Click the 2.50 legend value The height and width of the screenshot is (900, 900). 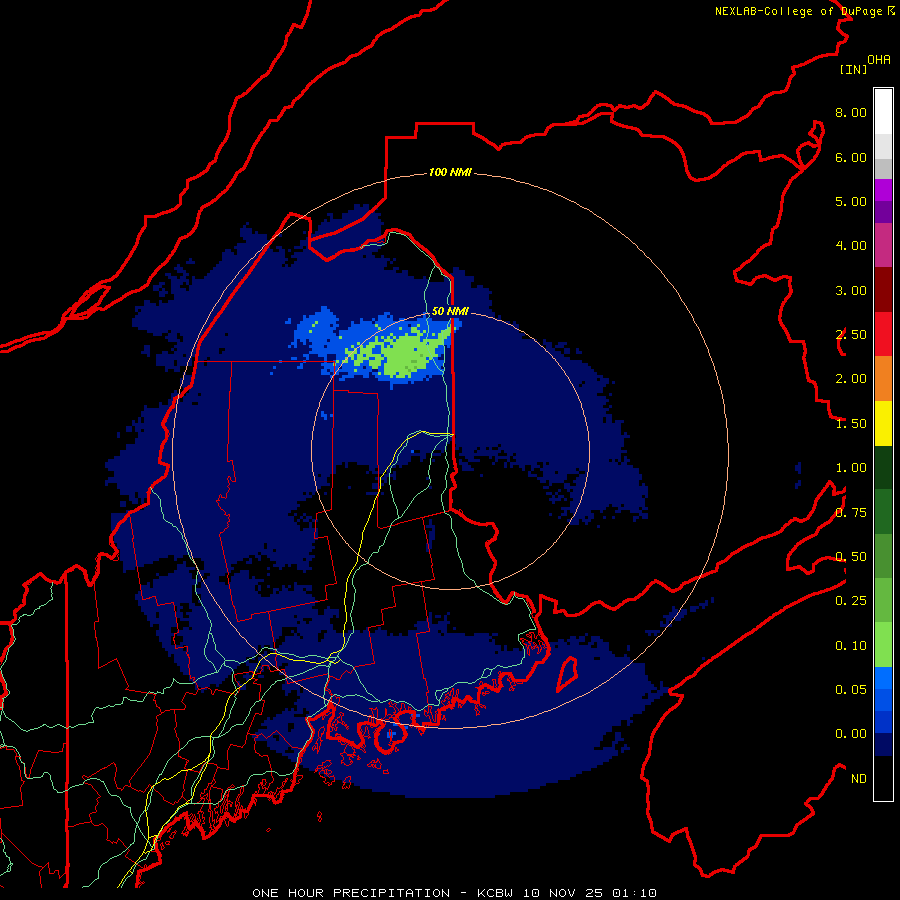click(x=851, y=335)
